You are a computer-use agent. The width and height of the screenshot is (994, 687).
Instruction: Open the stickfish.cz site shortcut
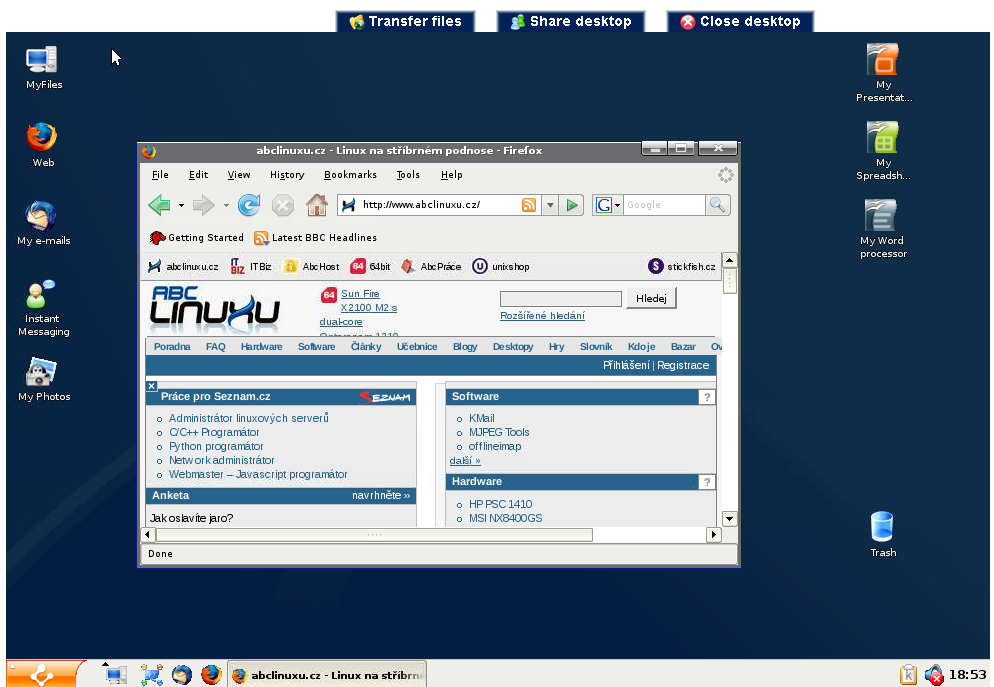[682, 267]
